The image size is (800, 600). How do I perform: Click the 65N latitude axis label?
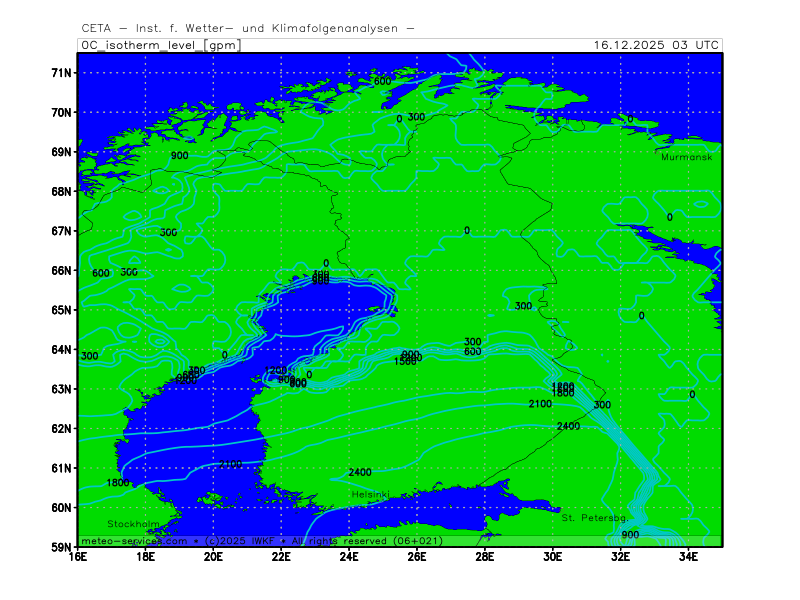(61, 310)
